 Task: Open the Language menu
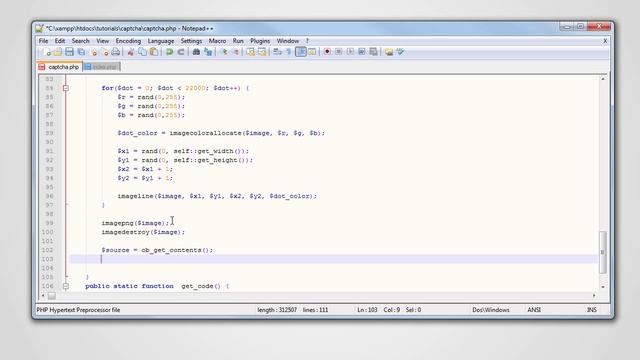pos(161,41)
